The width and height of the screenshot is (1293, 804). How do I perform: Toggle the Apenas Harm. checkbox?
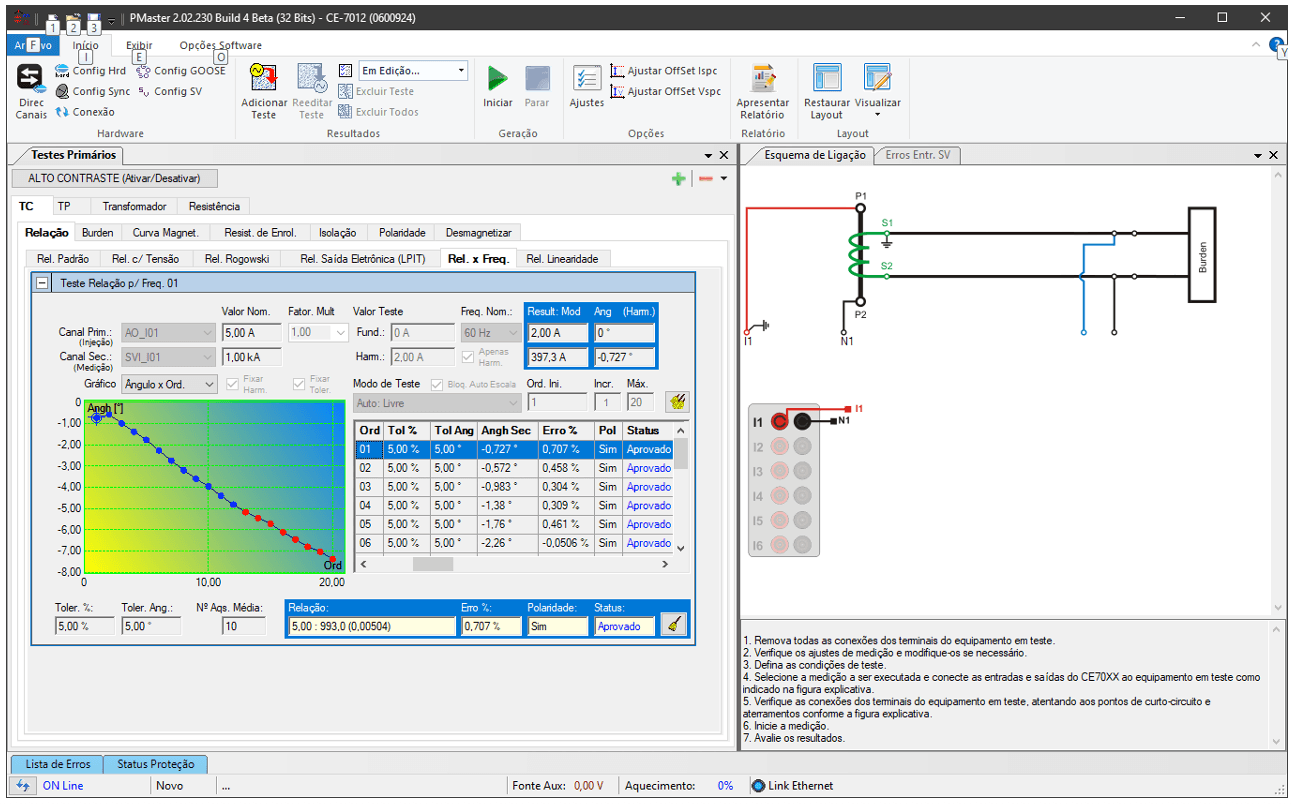468,356
